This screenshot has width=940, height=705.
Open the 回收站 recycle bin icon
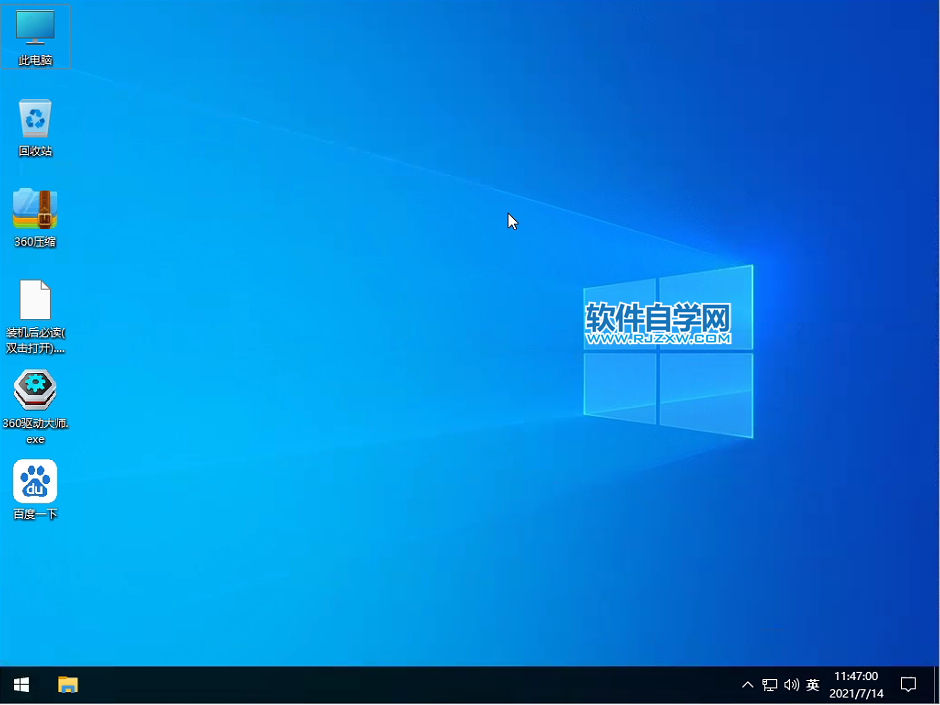[x=35, y=128]
